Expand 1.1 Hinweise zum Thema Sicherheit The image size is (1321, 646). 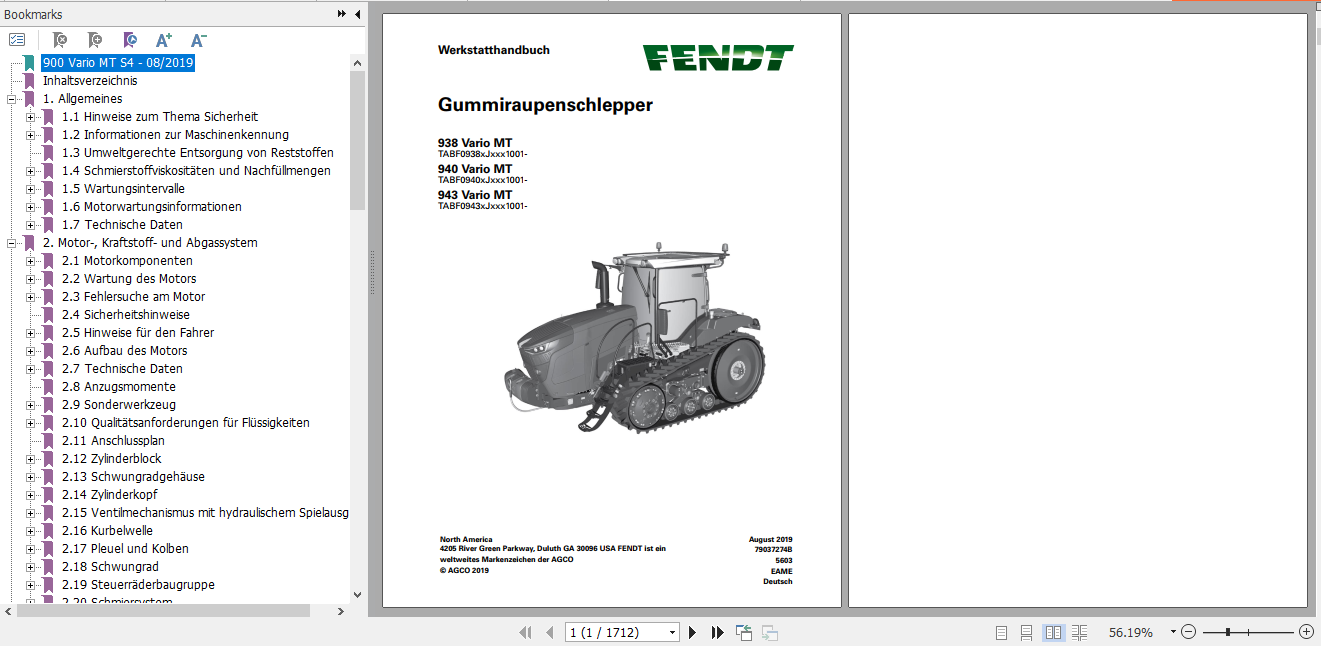30,117
